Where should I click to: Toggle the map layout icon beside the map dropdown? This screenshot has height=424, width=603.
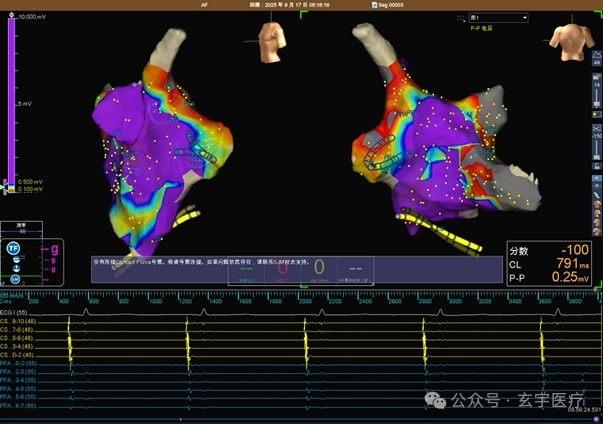tap(461, 18)
